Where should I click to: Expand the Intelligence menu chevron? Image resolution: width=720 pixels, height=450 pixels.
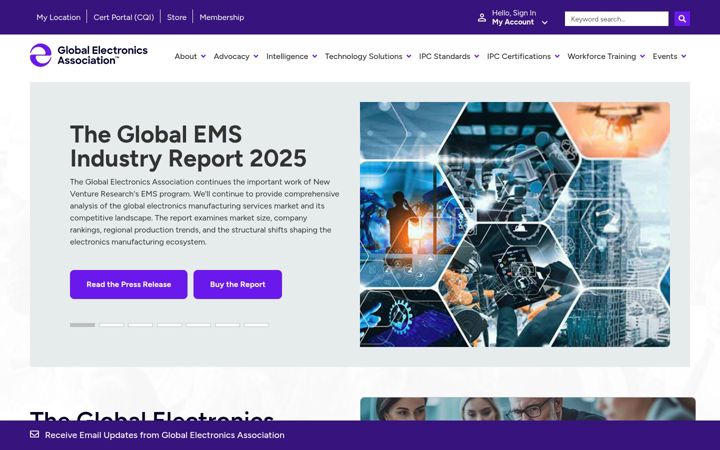(x=315, y=56)
